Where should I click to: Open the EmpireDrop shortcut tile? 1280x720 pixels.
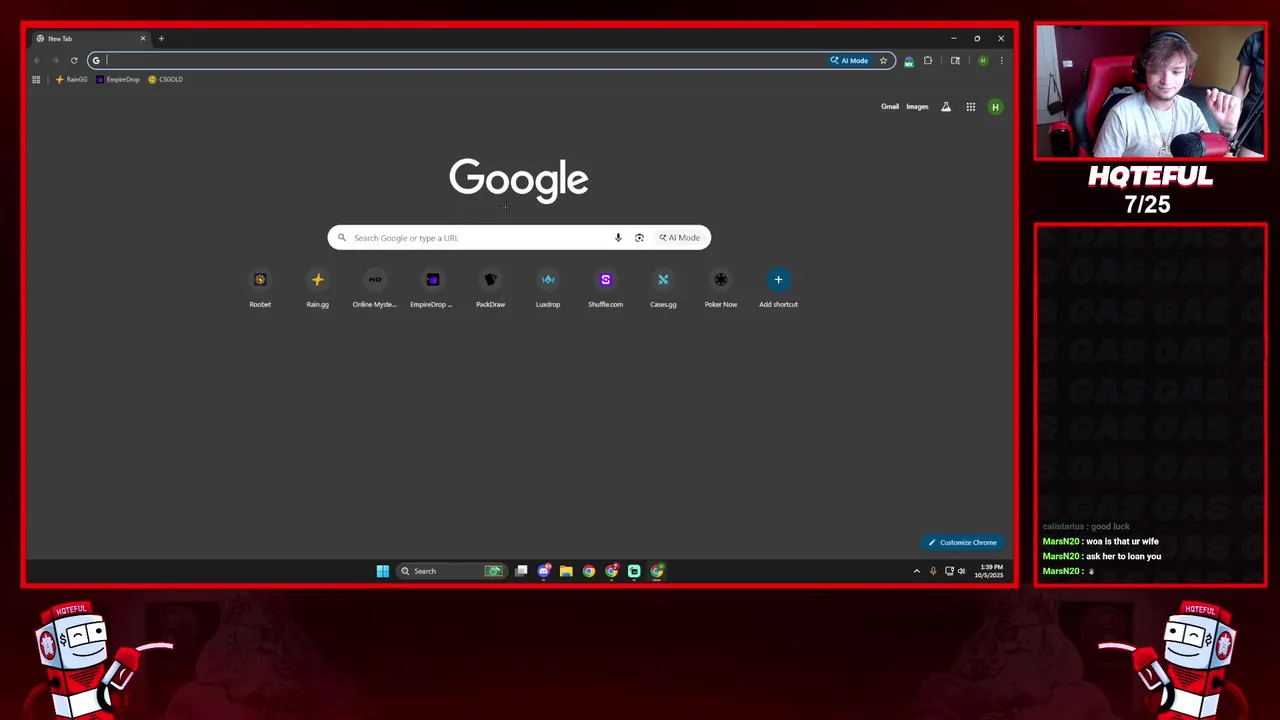tap(433, 288)
